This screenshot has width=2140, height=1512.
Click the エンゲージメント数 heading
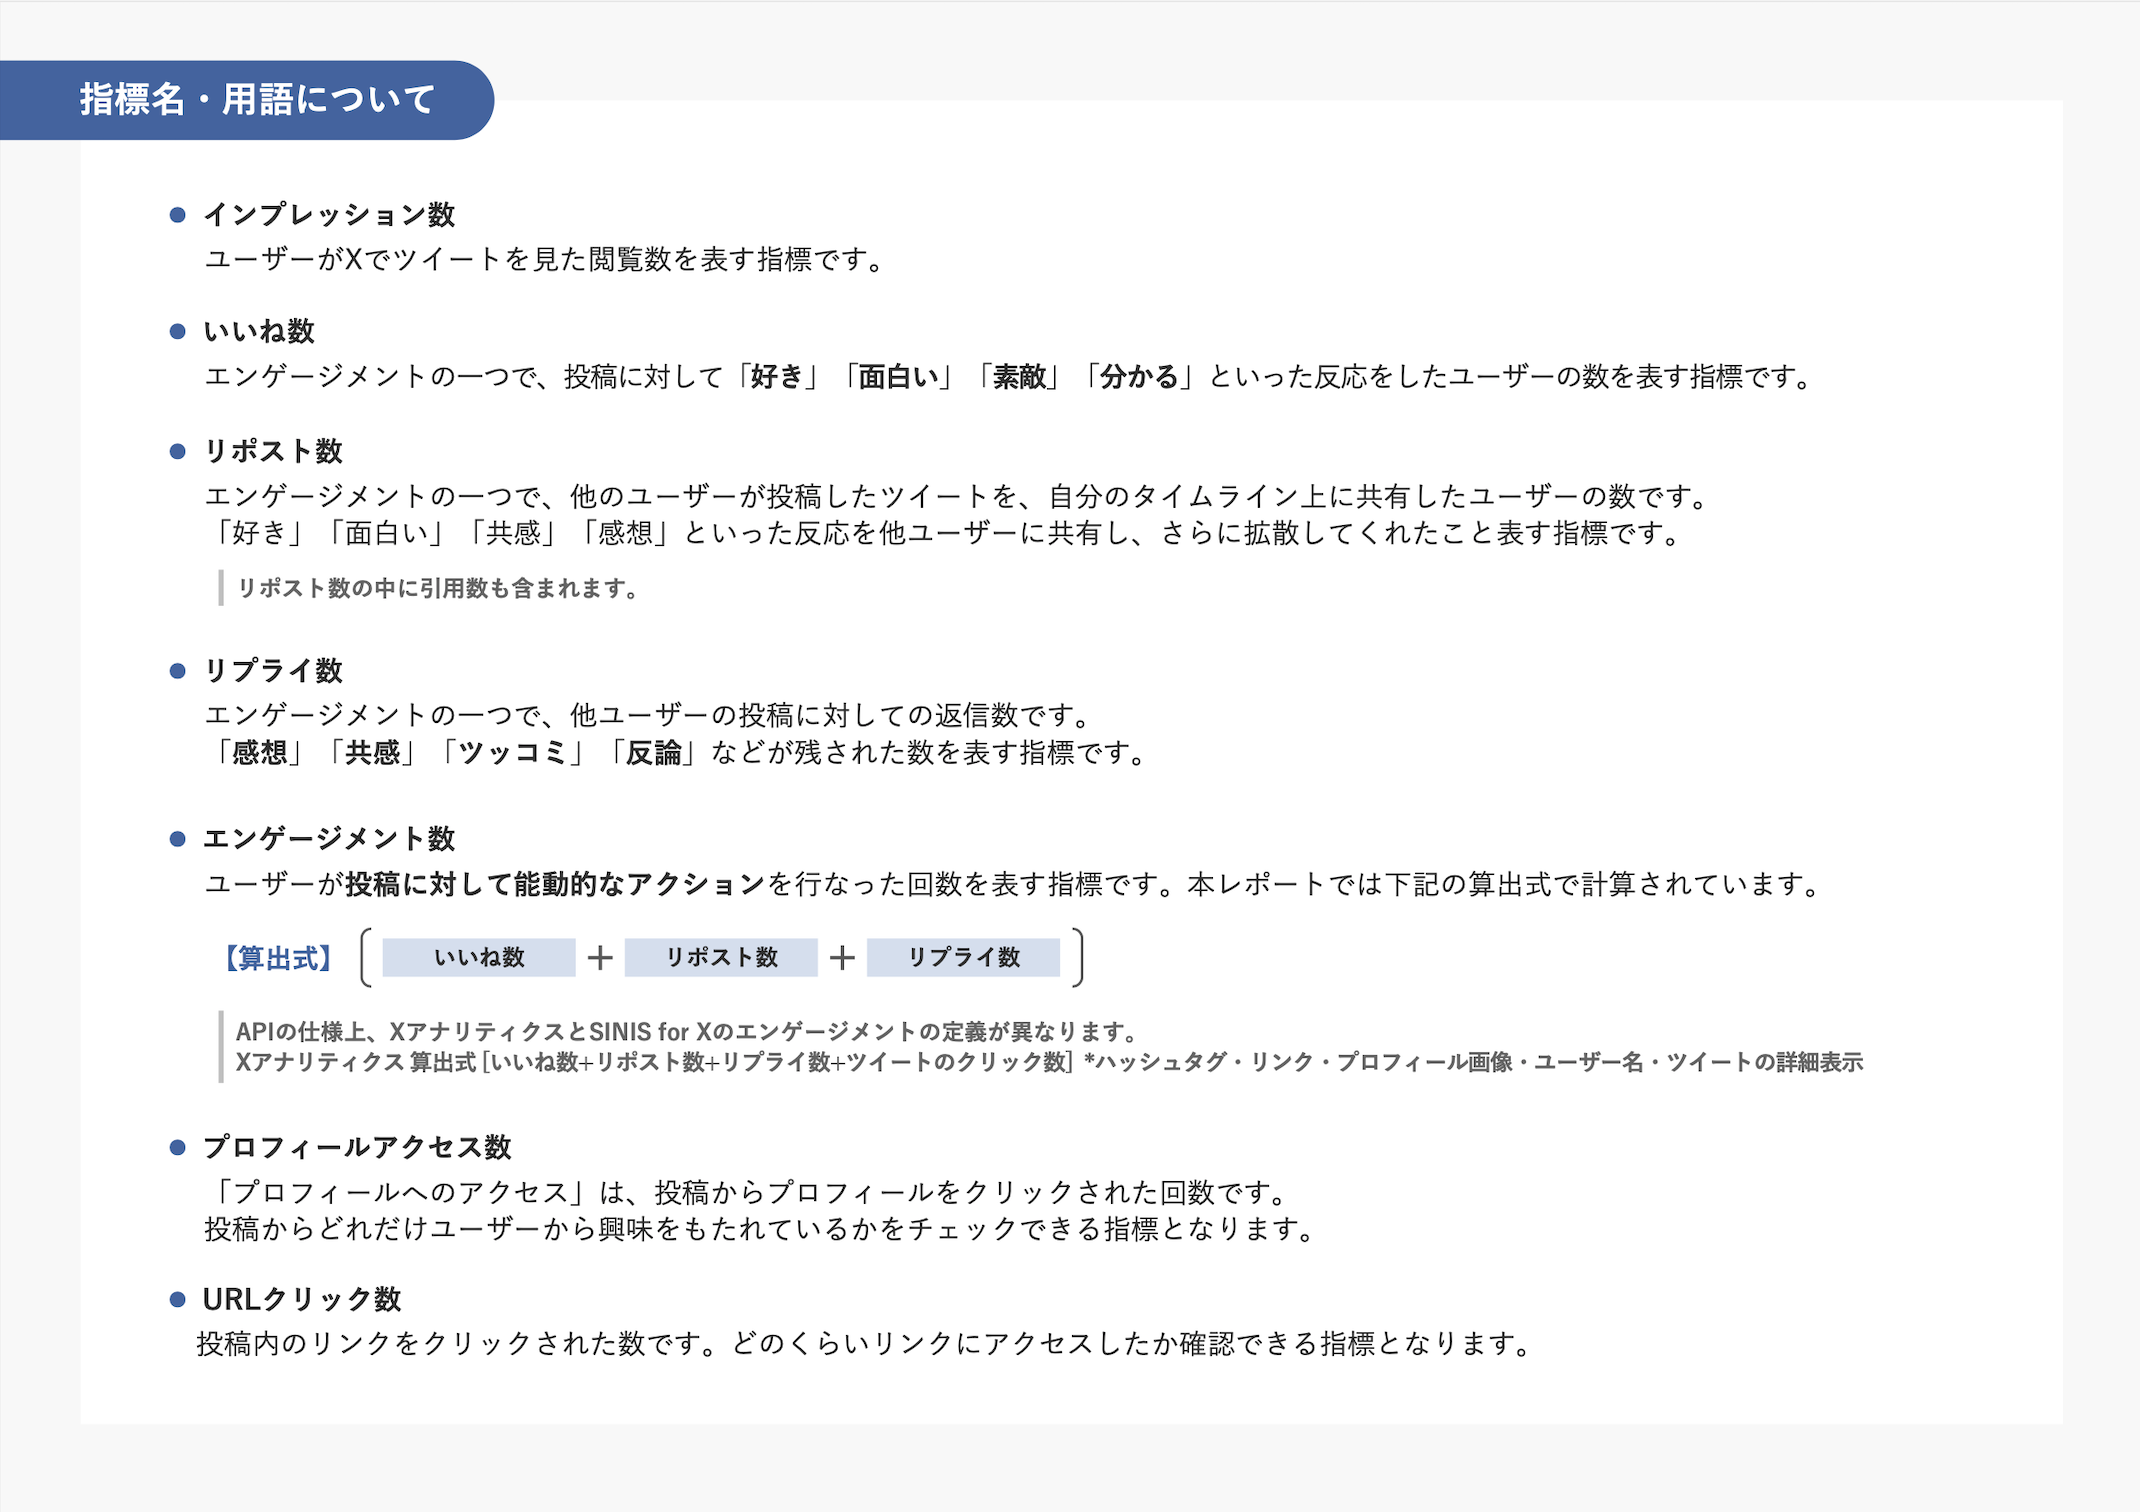click(x=329, y=839)
